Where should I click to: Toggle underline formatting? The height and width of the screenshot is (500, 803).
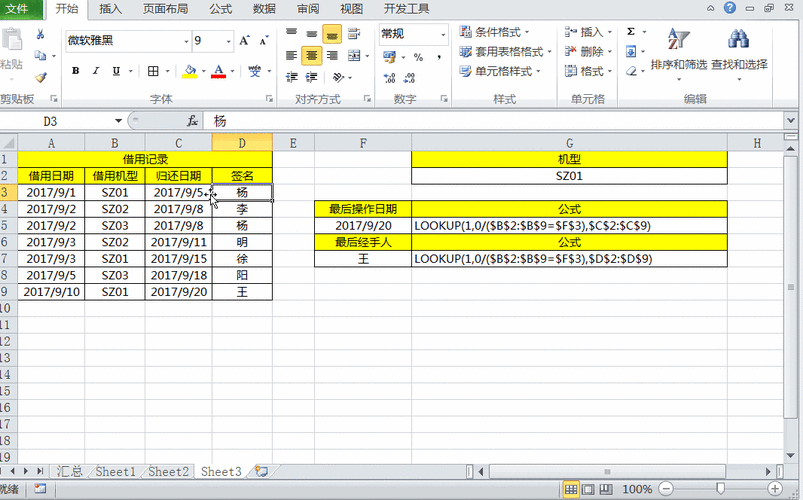click(x=116, y=71)
